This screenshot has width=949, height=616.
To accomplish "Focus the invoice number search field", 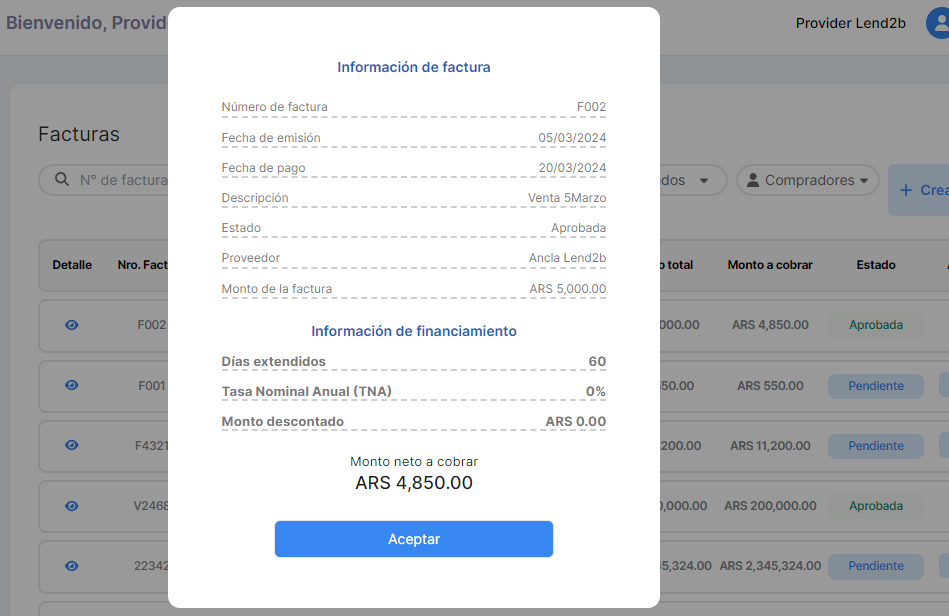I will (x=122, y=180).
